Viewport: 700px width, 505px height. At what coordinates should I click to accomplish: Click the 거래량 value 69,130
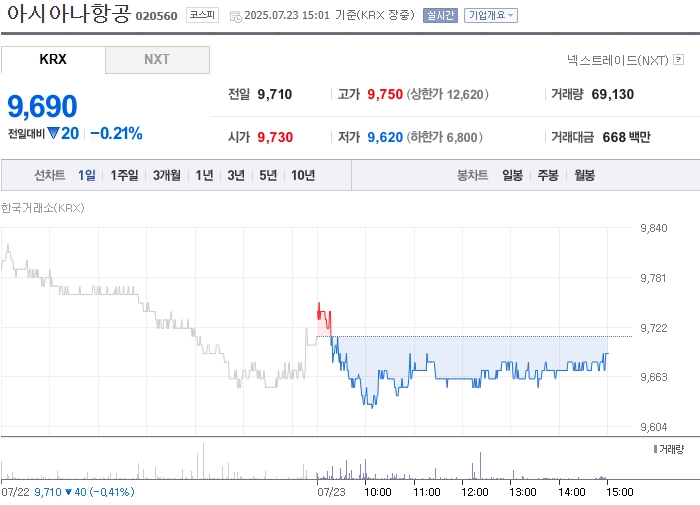[x=612, y=94]
